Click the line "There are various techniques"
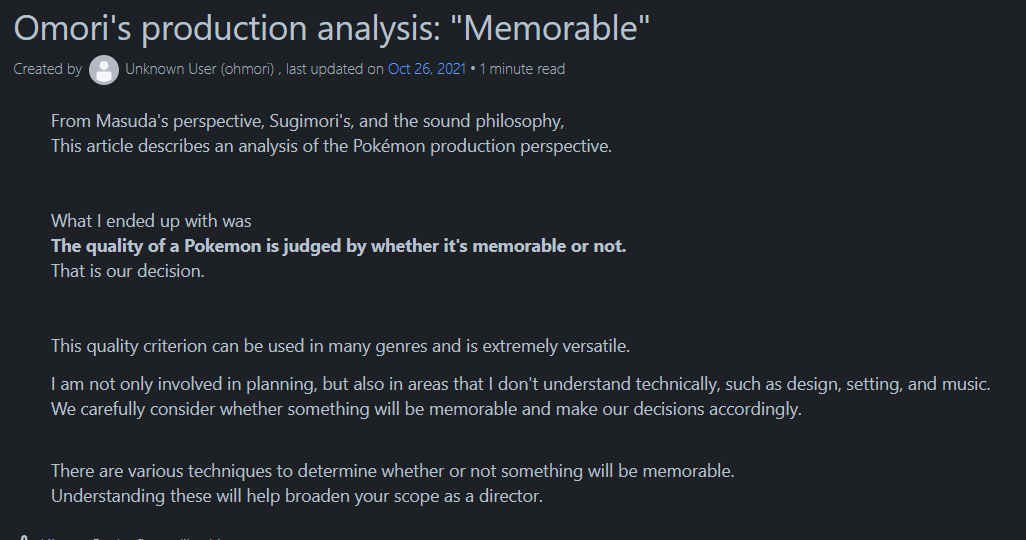1026x540 pixels. pyautogui.click(x=392, y=470)
